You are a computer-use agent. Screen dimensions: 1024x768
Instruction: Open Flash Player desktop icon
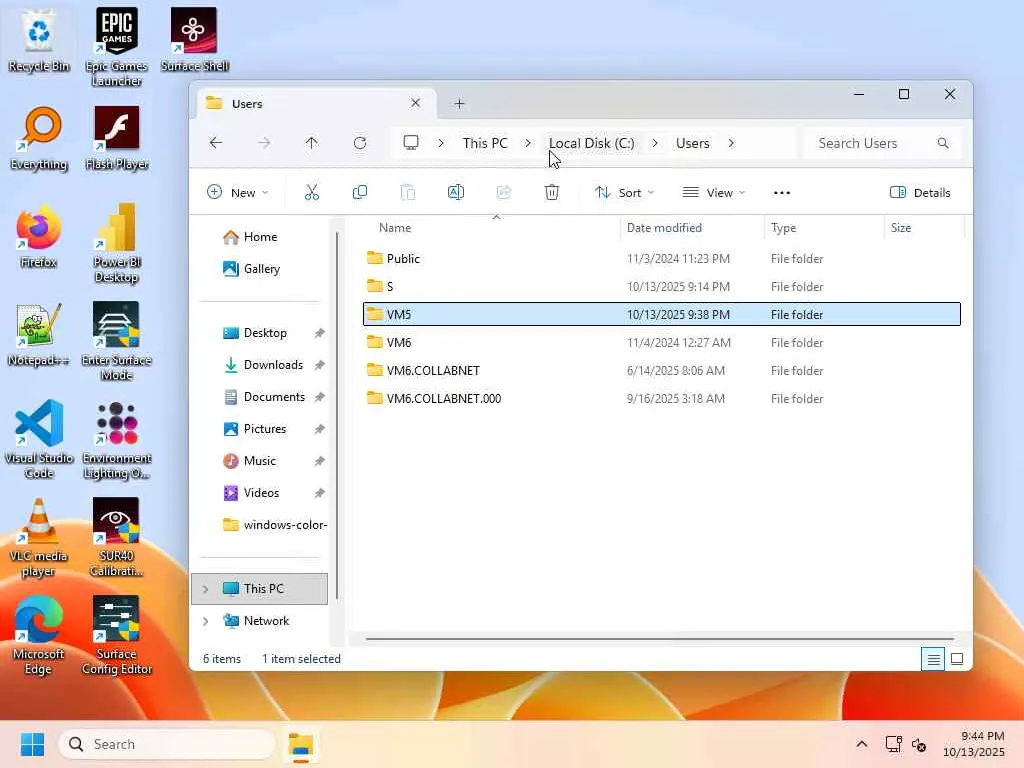pos(116,138)
